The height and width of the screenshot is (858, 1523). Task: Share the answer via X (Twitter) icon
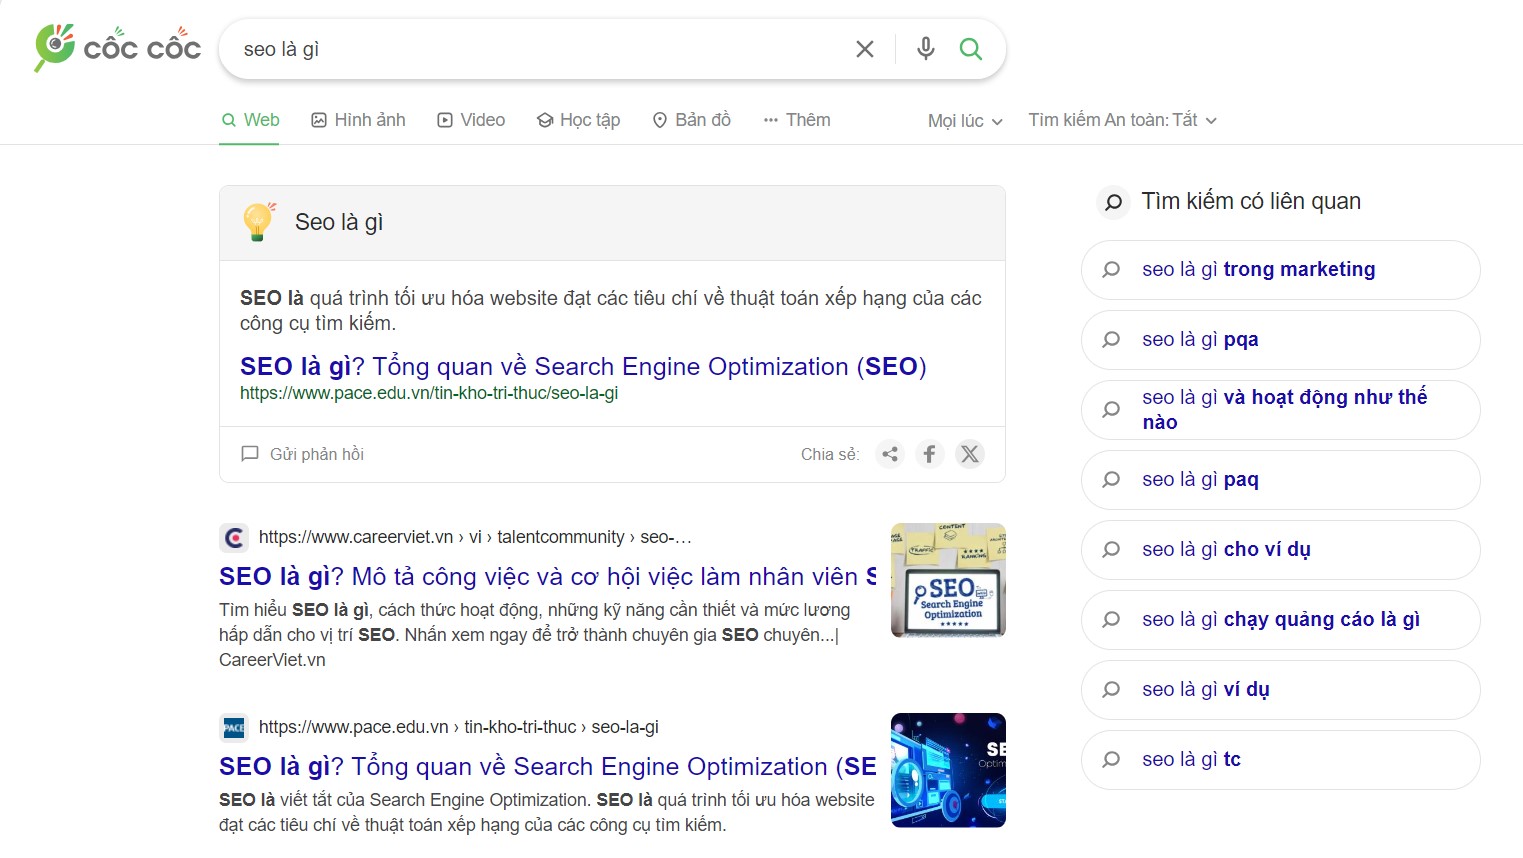coord(969,454)
